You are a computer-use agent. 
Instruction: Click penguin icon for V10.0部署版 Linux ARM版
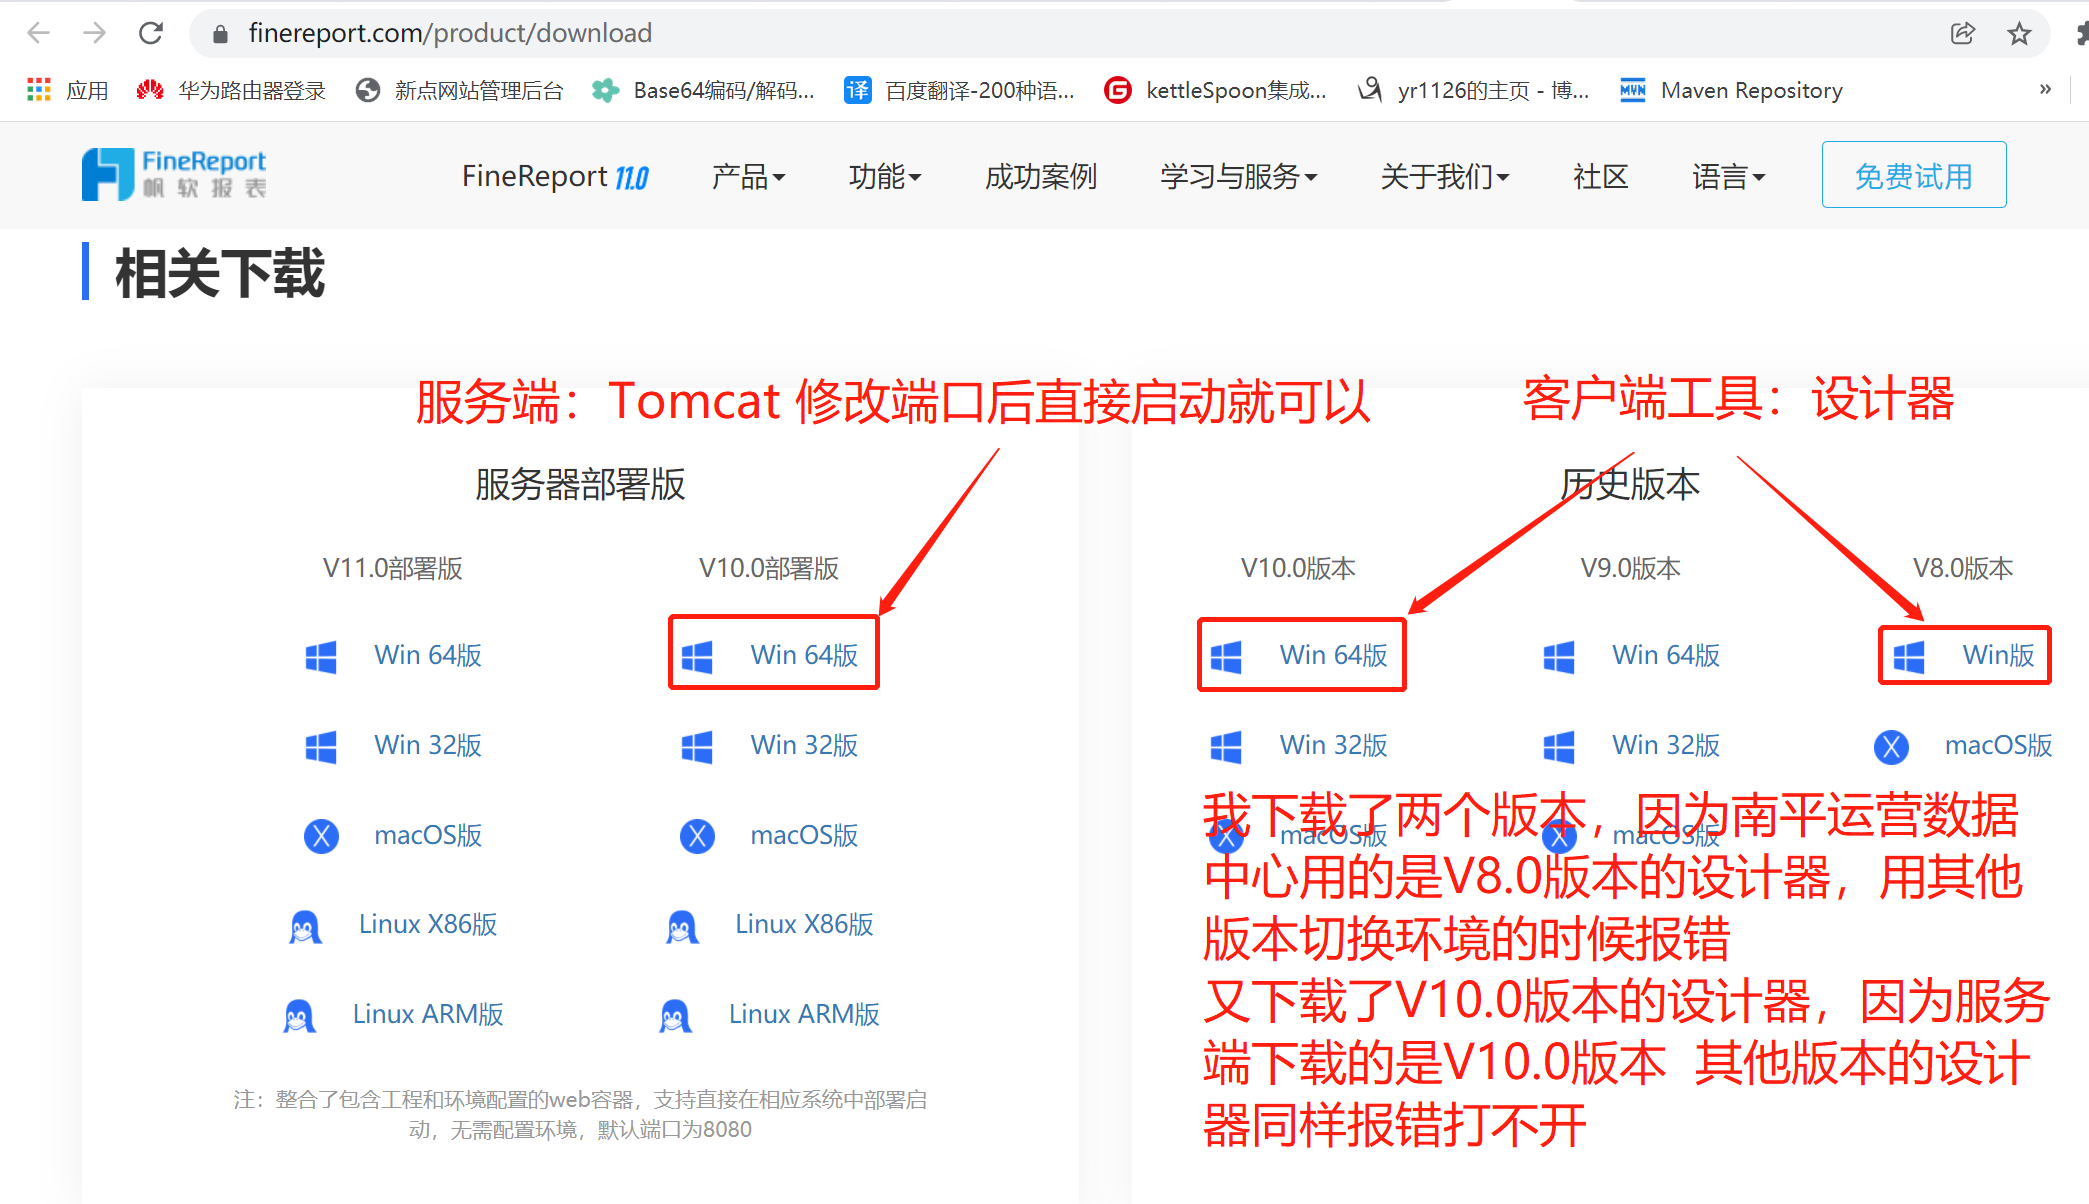(675, 1016)
